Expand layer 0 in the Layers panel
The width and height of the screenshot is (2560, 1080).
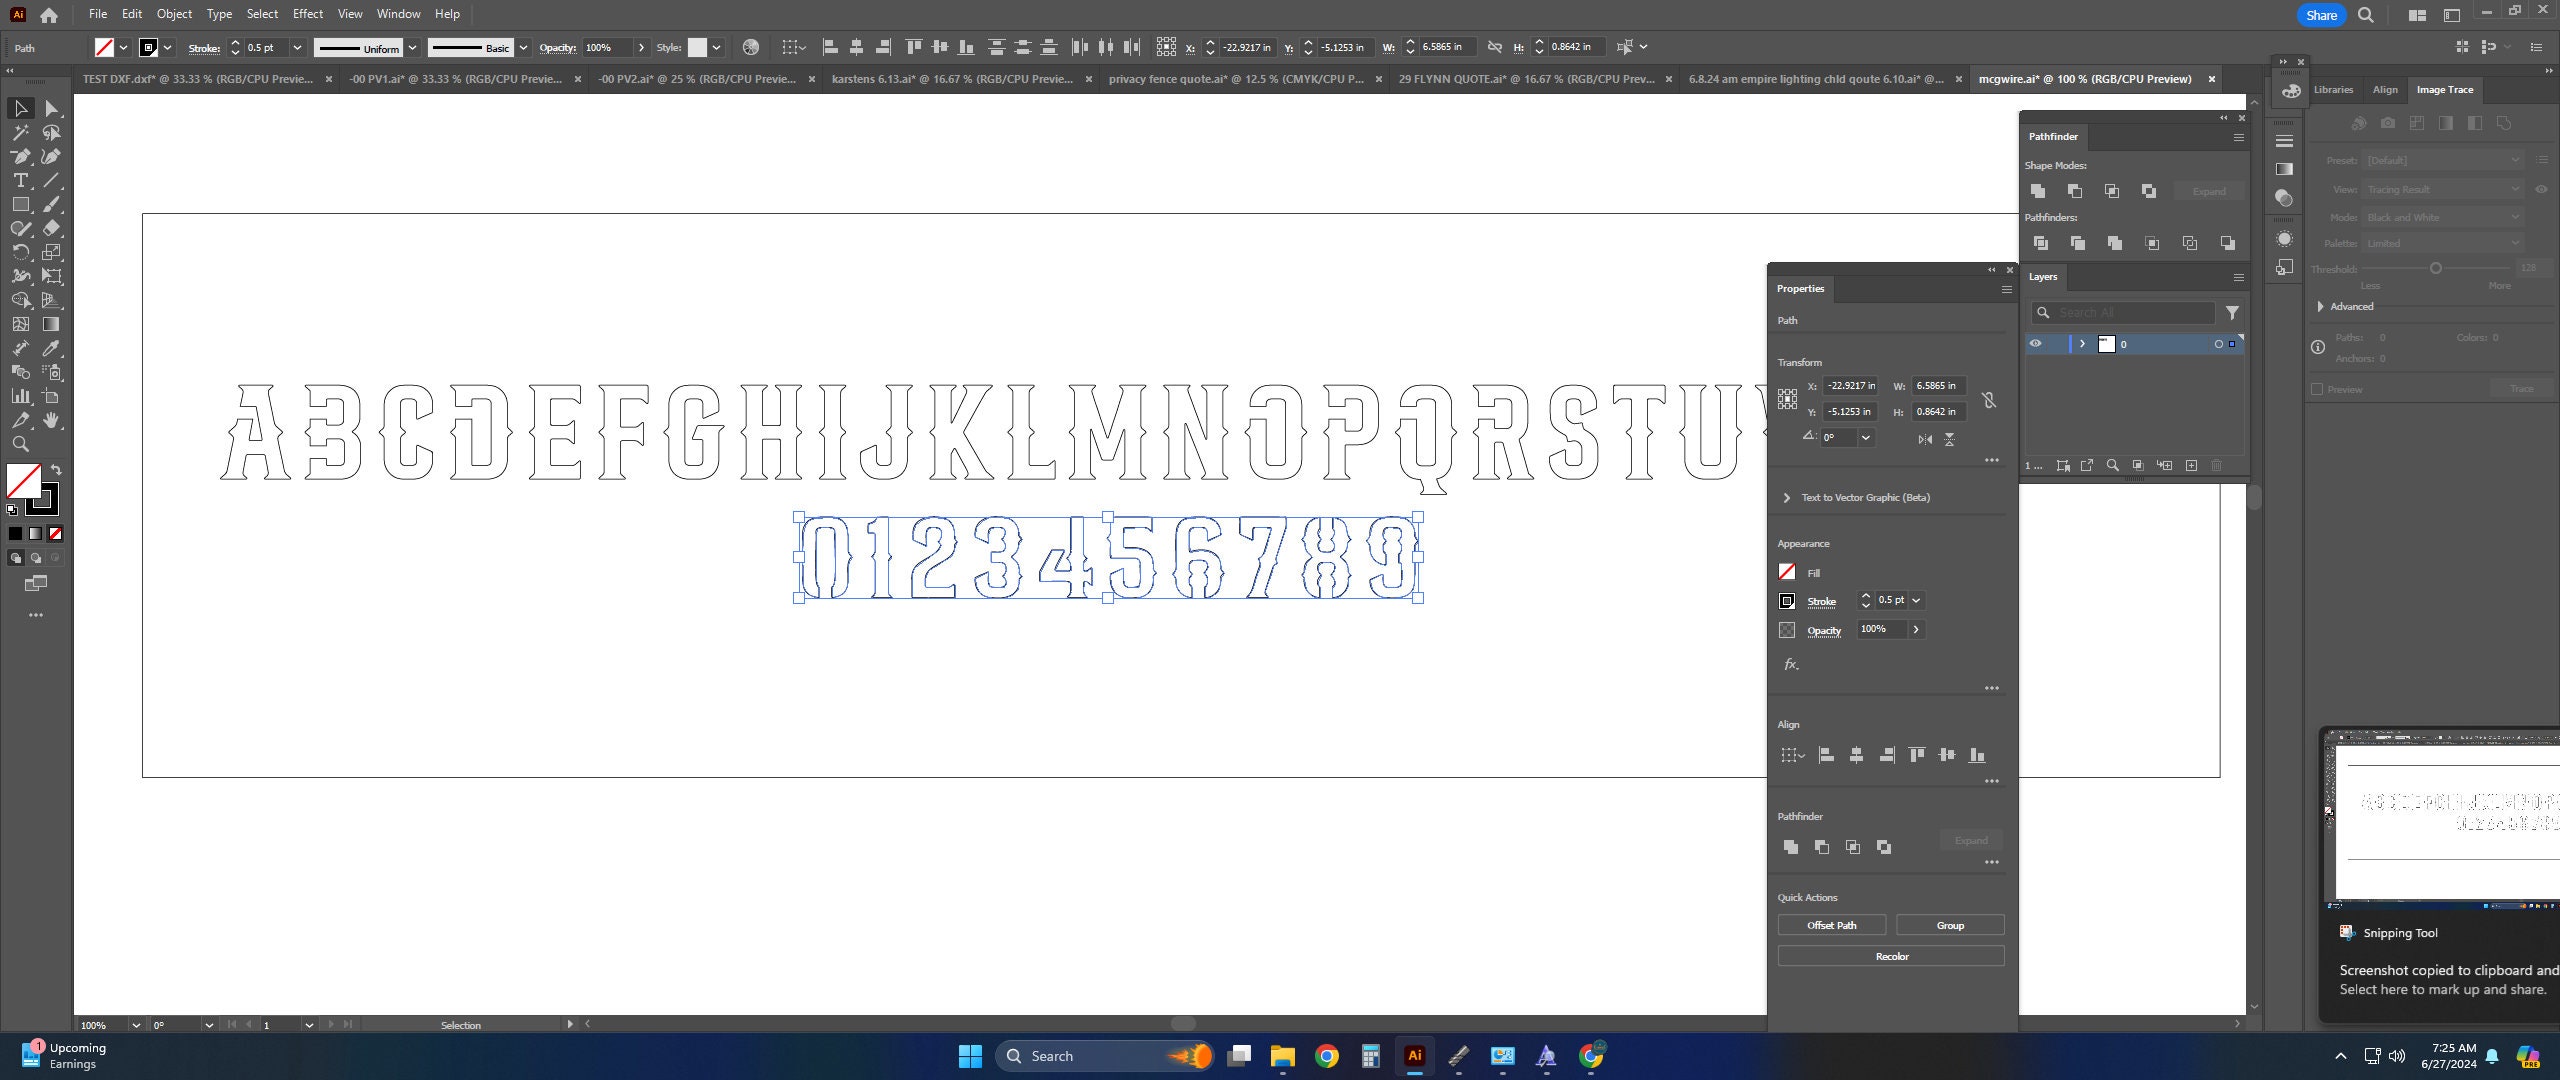tap(2082, 343)
